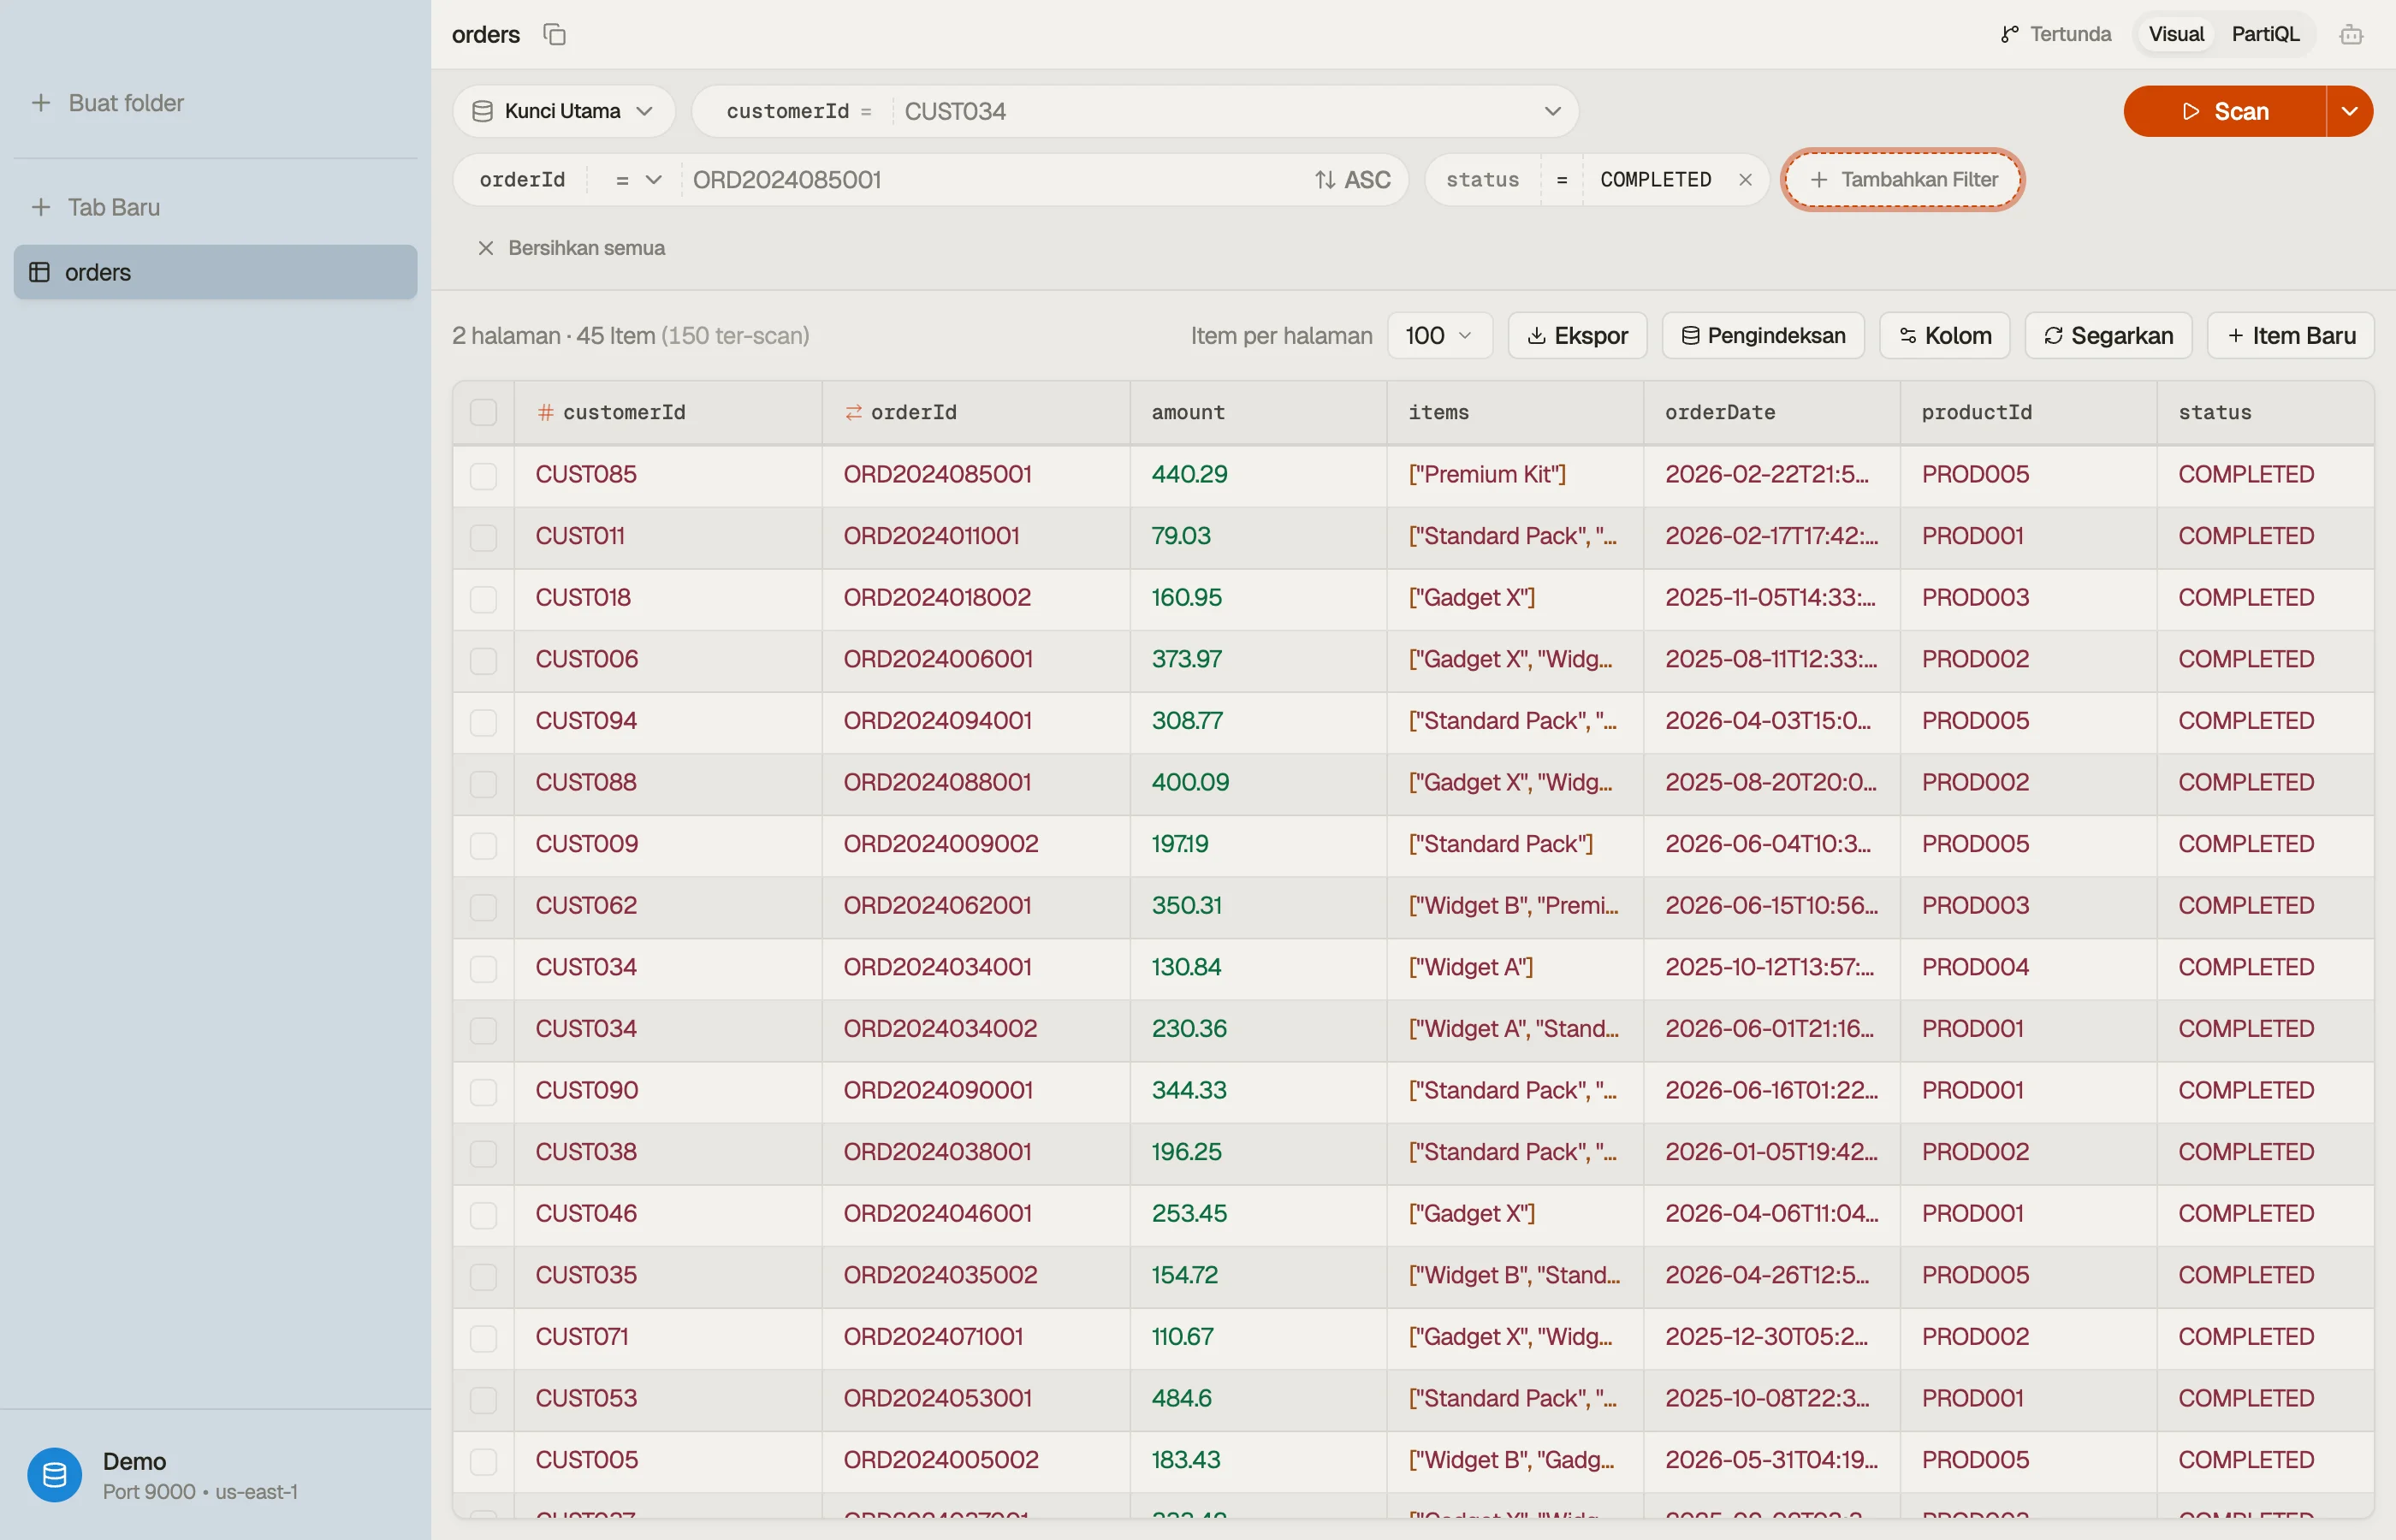Screen dimensions: 2396x1540
Task: Expand the Scan button dropdown arrow
Action: tap(2349, 111)
